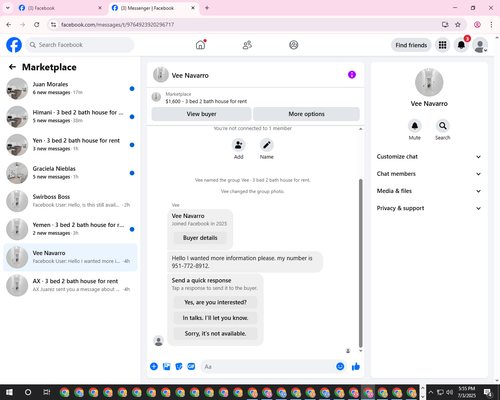Screen dimensions: 500x400
Task: Click the Search Facebook field
Action: click(80, 45)
